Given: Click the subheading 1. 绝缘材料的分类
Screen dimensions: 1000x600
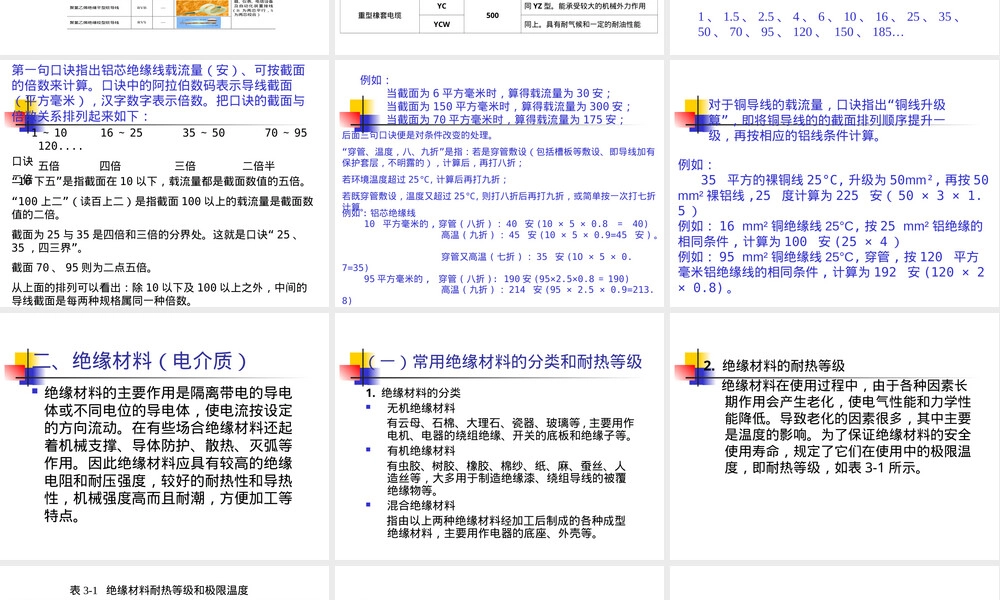Looking at the screenshot, I should pos(413,393).
